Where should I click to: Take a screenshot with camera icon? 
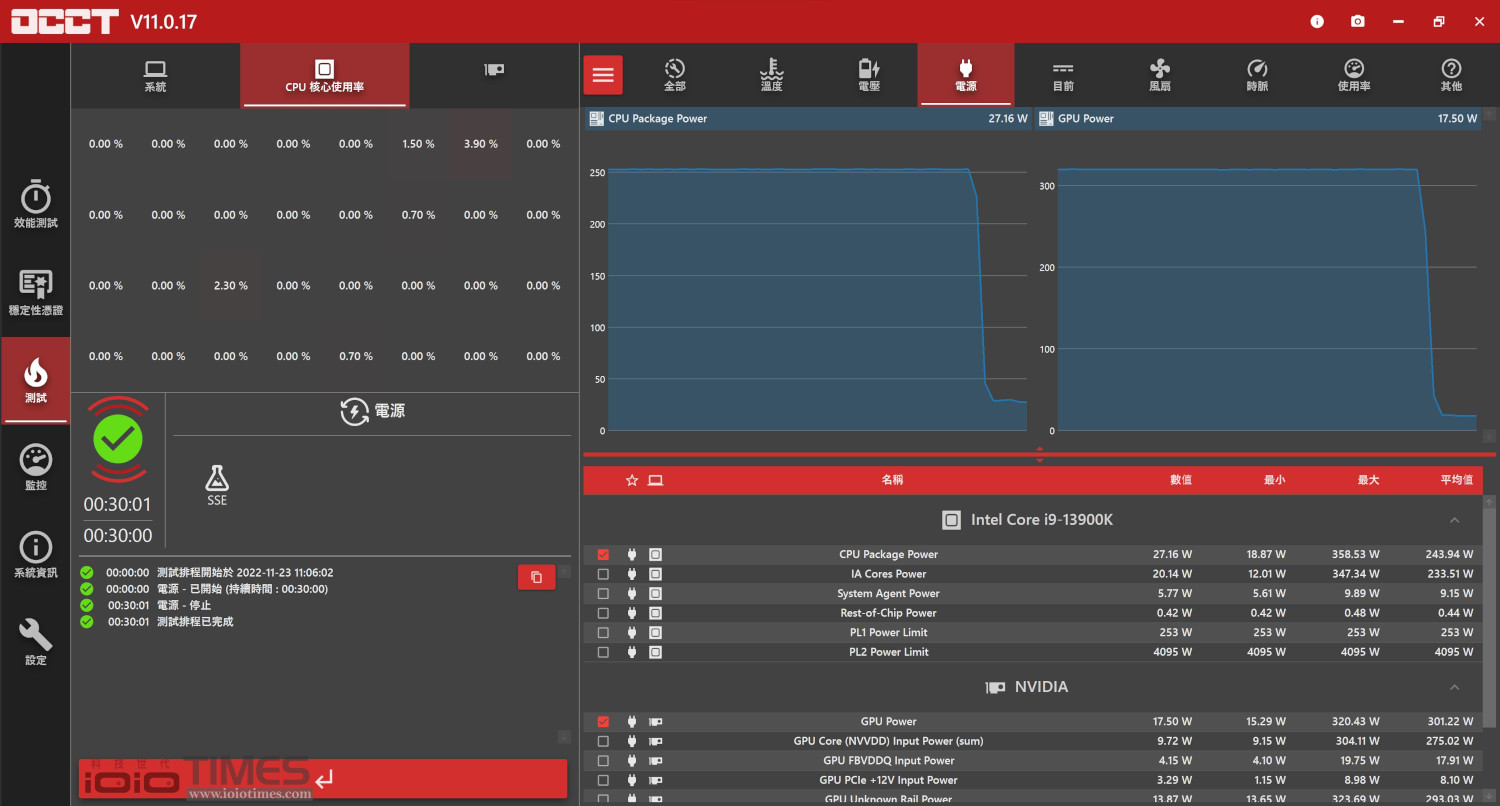pos(1357,21)
